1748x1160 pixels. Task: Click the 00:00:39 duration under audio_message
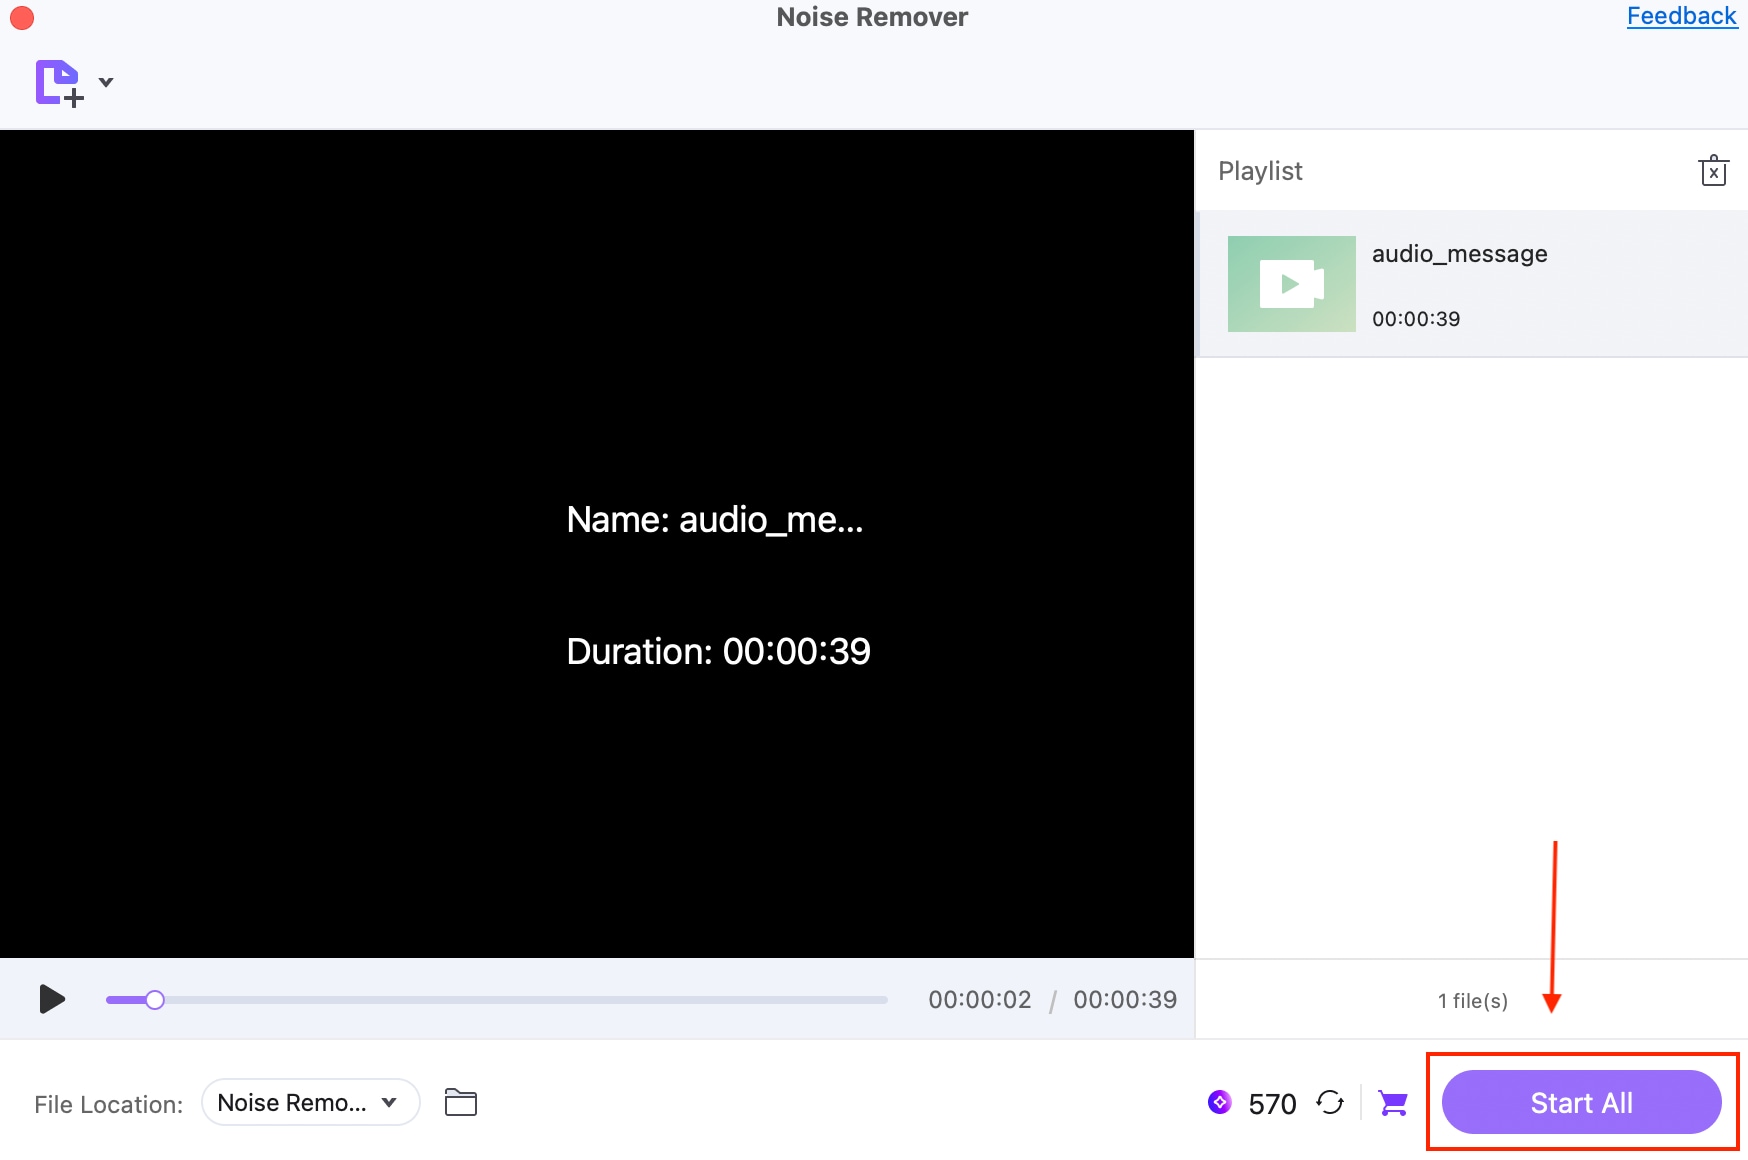[1416, 319]
